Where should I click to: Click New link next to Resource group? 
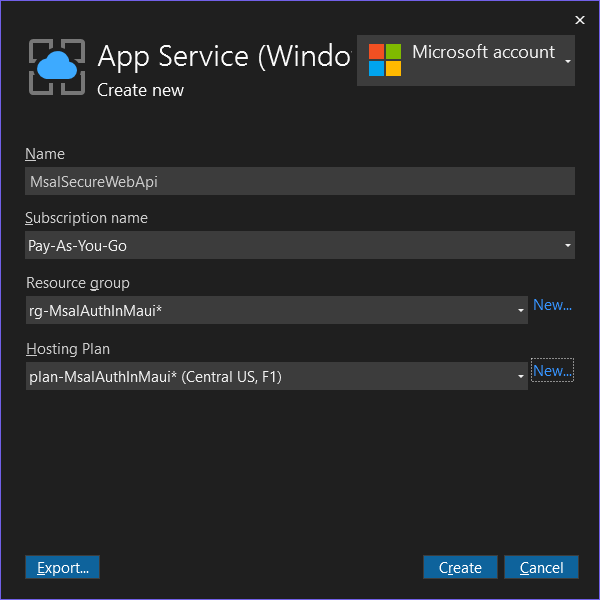click(x=552, y=305)
